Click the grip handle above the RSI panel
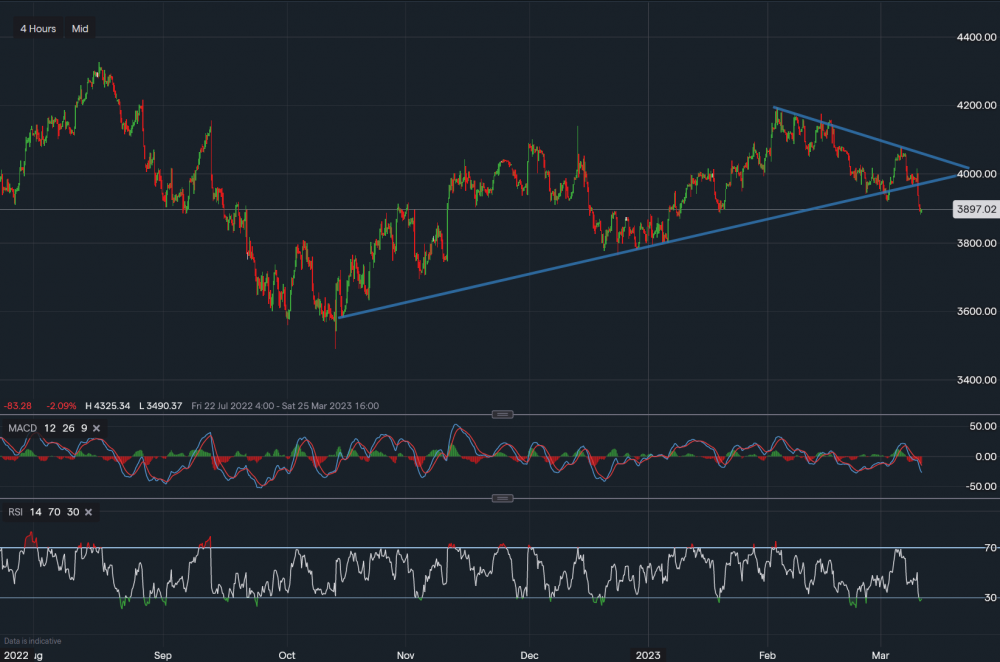Screen dimensions: 1000x662 tap(503, 497)
